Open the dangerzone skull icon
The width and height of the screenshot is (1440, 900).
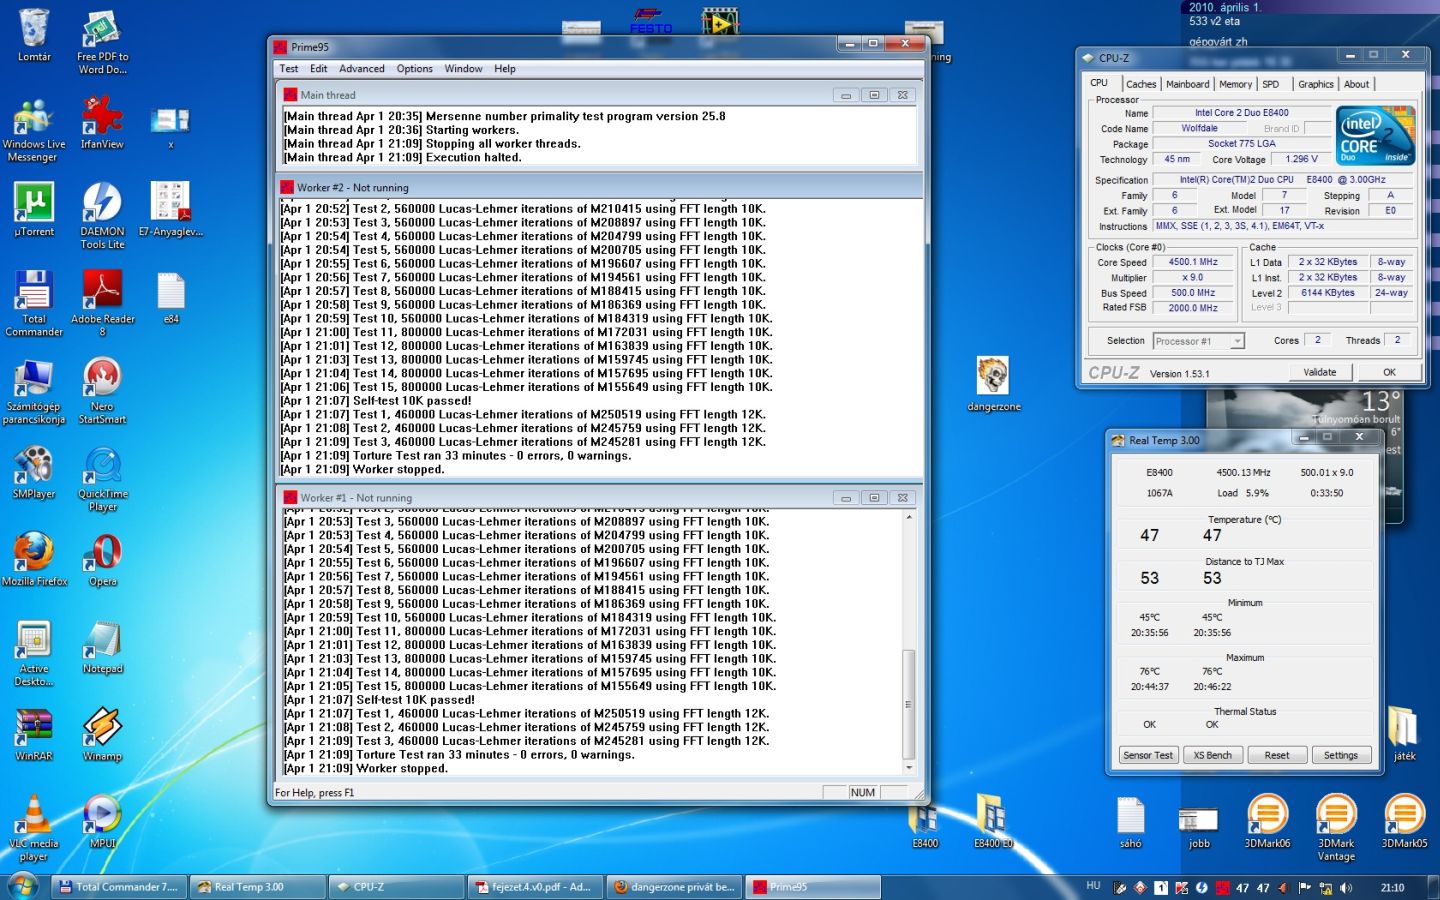tap(993, 384)
